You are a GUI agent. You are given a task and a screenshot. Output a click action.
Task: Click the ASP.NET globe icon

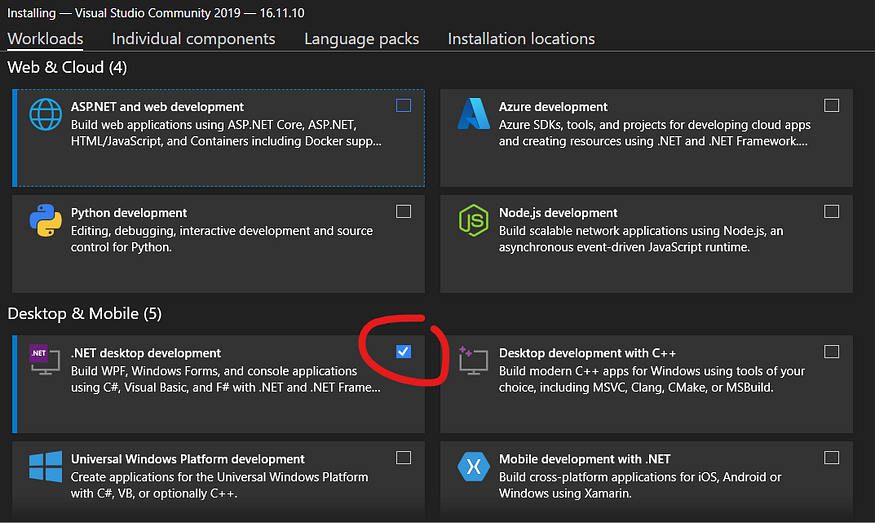45,114
